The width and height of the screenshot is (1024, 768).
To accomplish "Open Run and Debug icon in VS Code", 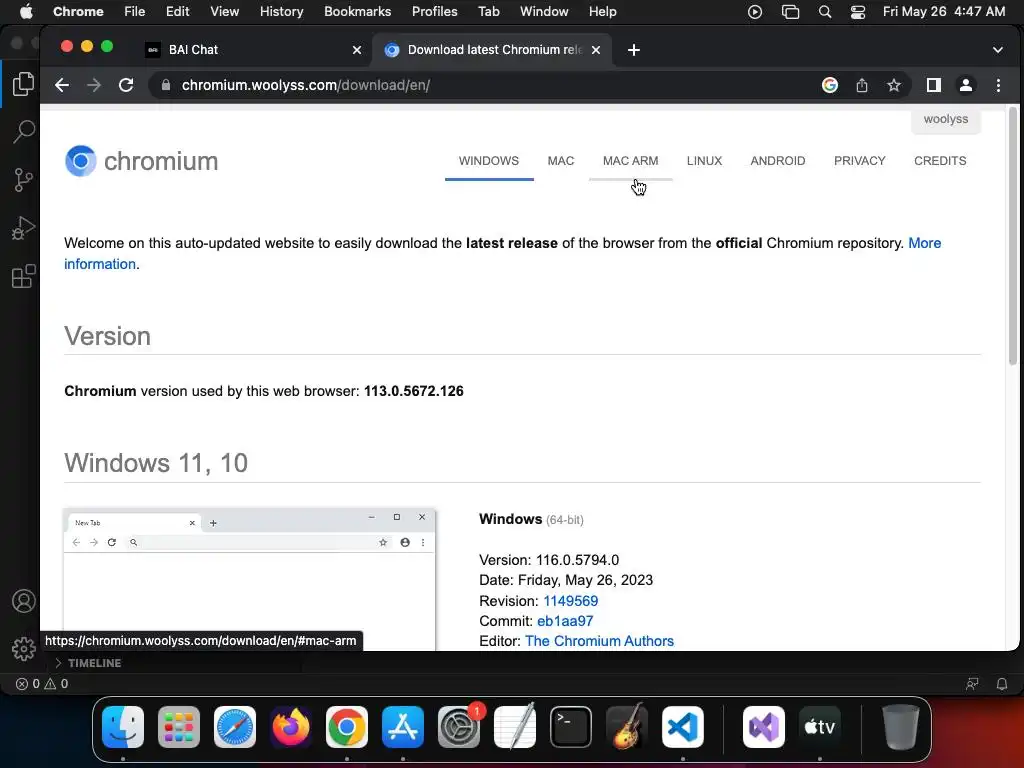I will [x=24, y=228].
